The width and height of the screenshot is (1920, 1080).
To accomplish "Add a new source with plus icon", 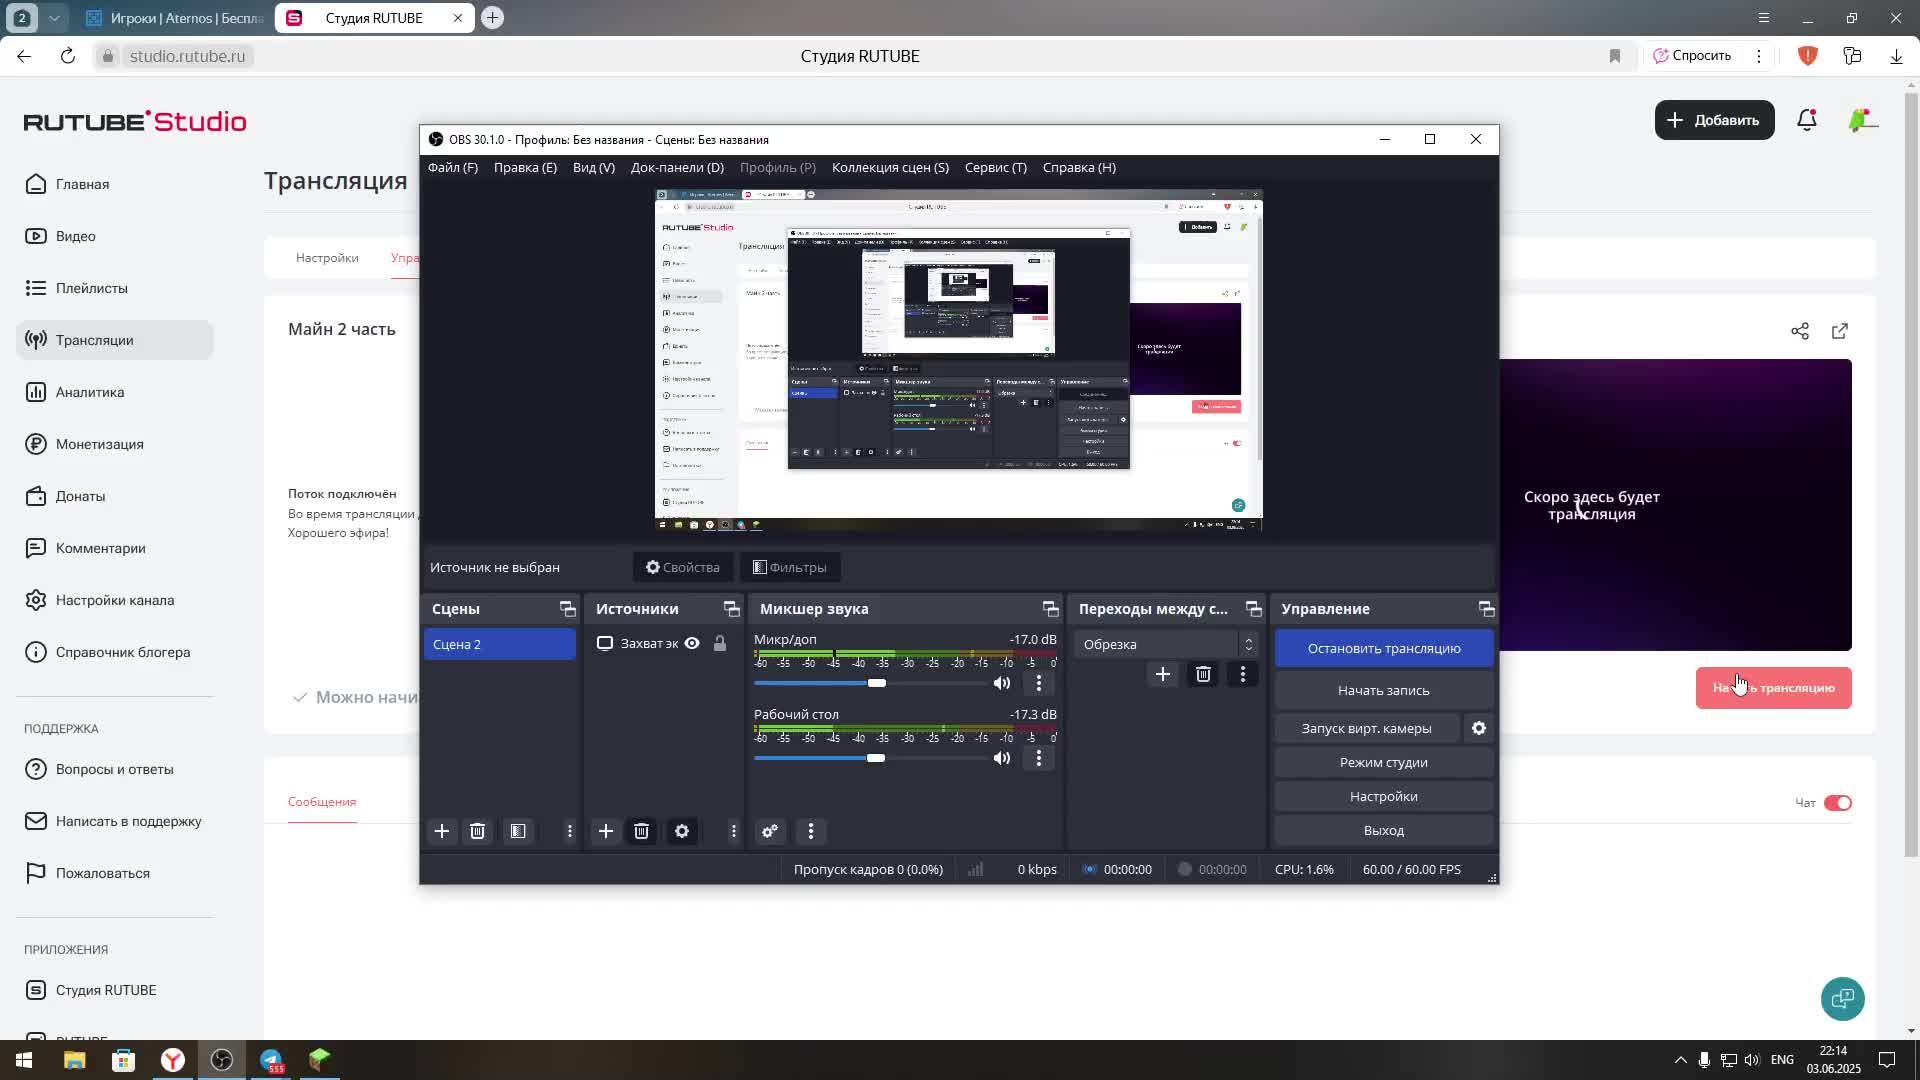I will 606,832.
